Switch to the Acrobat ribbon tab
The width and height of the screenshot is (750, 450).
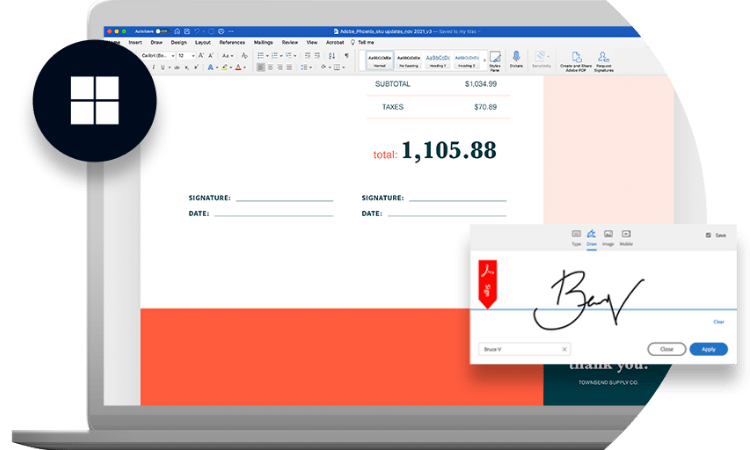coord(335,43)
